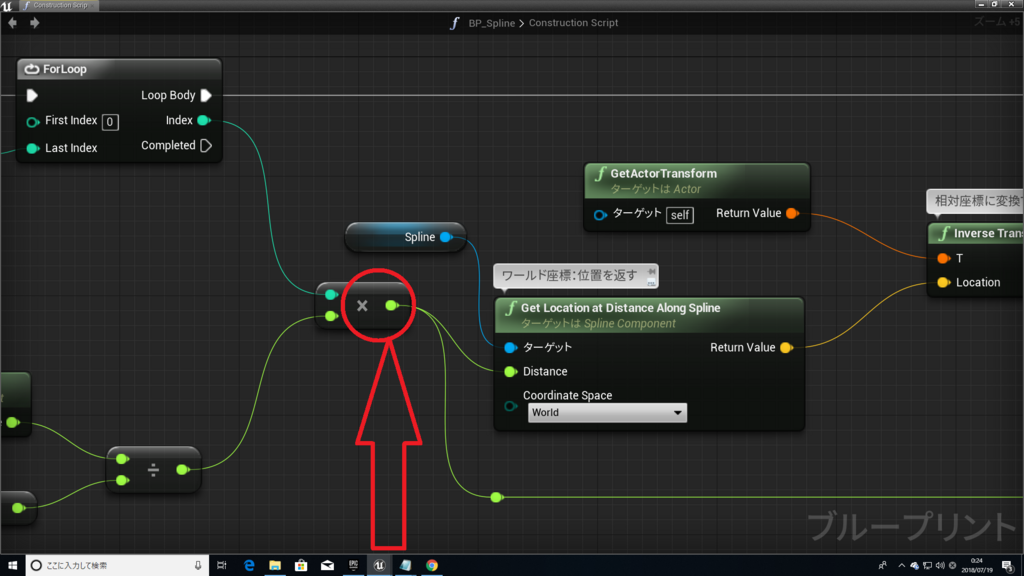The width and height of the screenshot is (1024, 576).
Task: Click the Spline variable output pin
Action: click(446, 237)
